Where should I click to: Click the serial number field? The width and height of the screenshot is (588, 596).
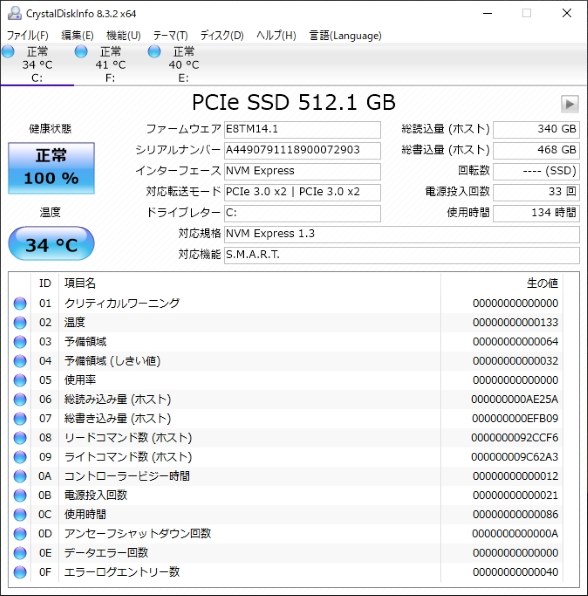[x=302, y=151]
